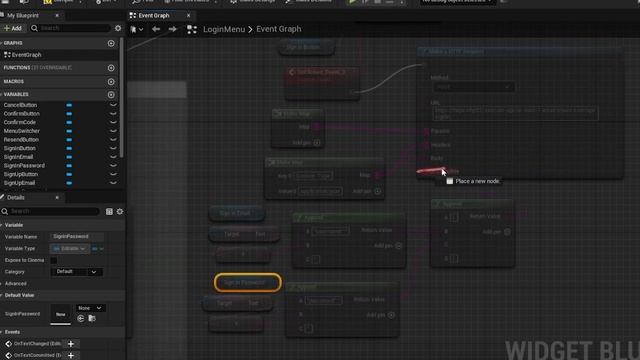
Task: Toggle SignInEmail visibility eye
Action: pyautogui.click(x=113, y=157)
